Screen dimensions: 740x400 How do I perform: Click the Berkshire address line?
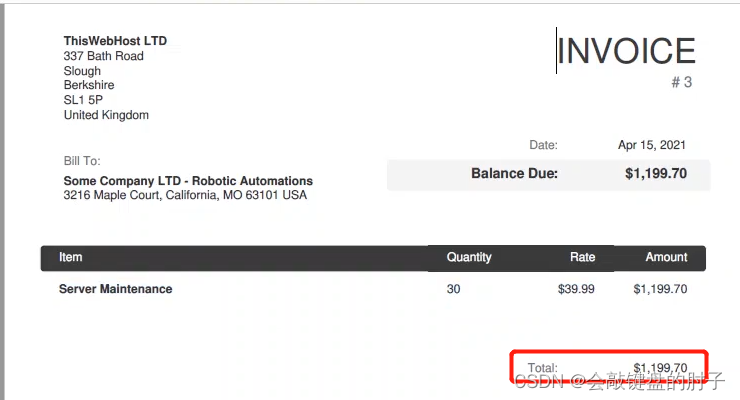point(89,85)
